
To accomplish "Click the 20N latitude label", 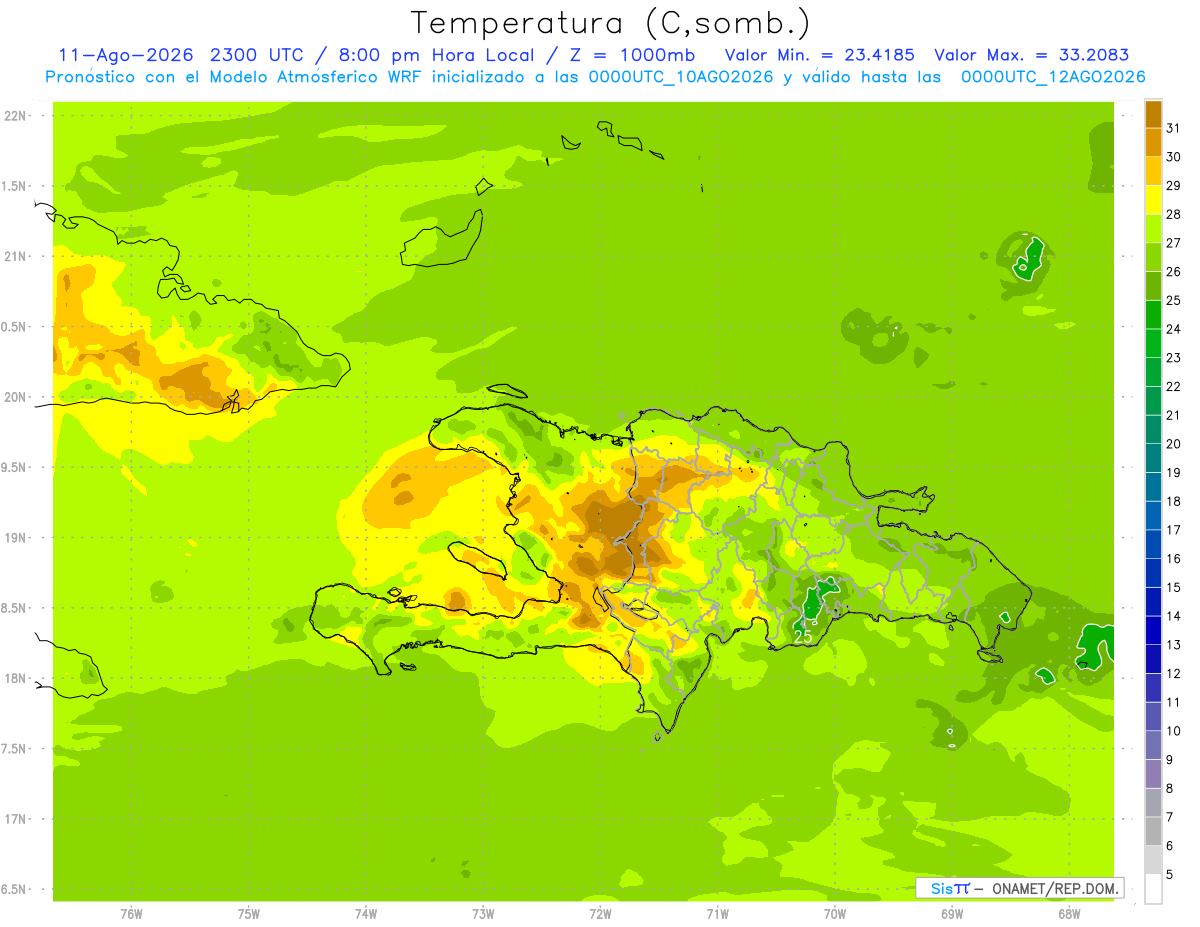I will (15, 397).
